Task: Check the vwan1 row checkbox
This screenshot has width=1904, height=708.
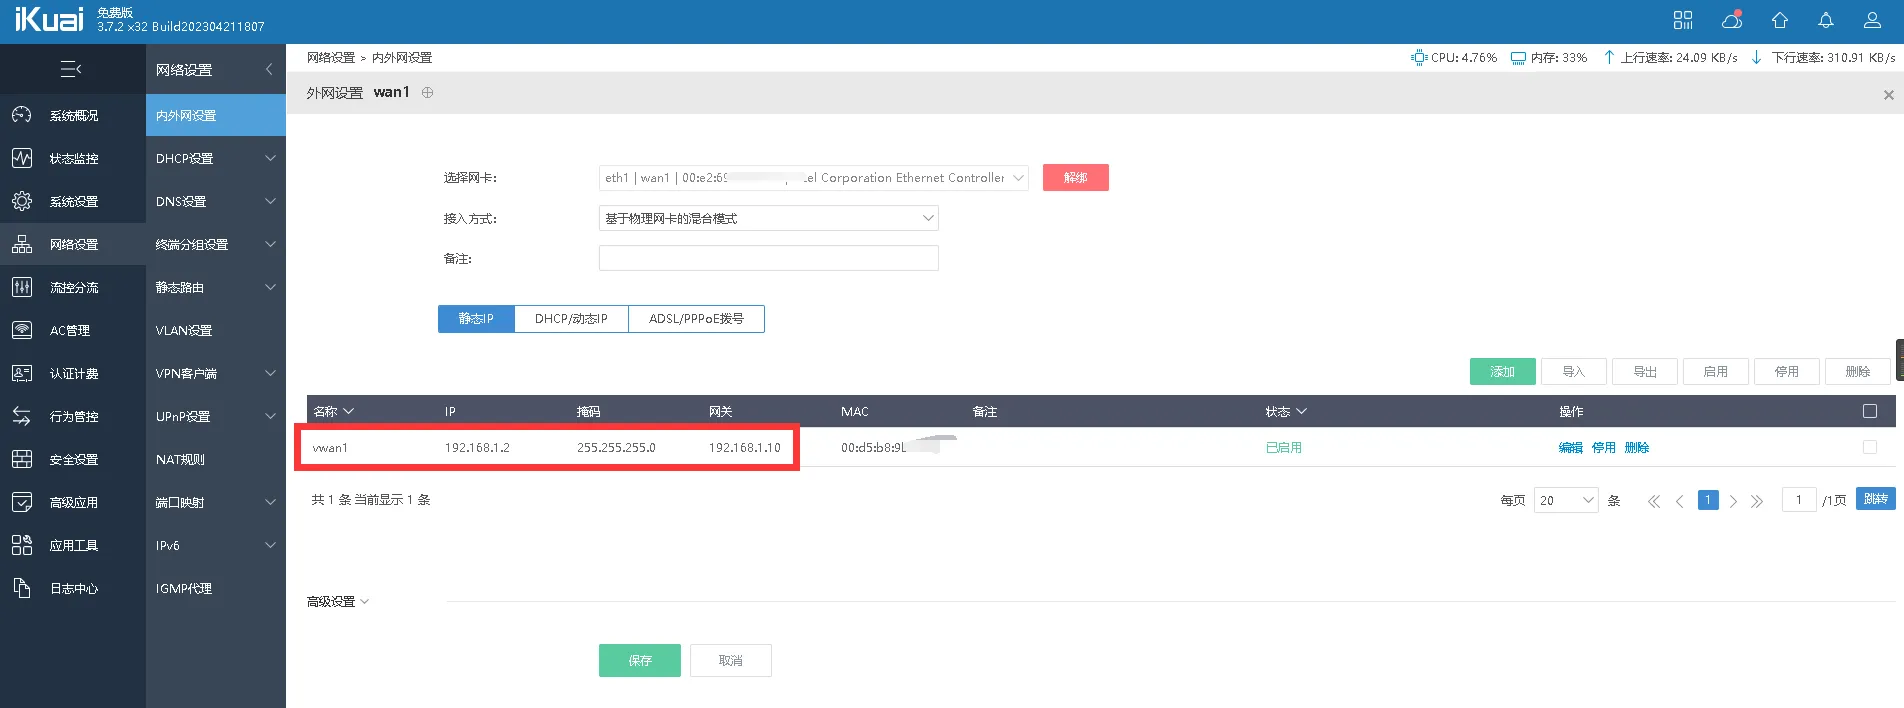Action: coord(1869,447)
